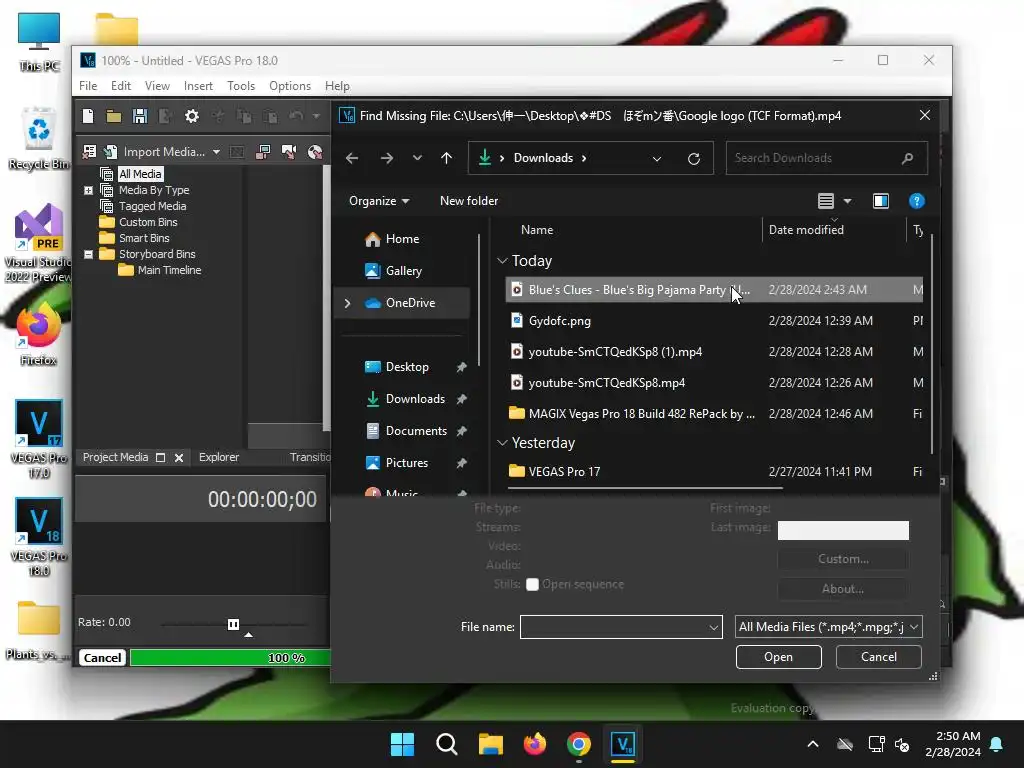The image size is (1024, 768).
Task: Click Remove unused media icon in Project Media
Action: pyautogui.click(x=89, y=152)
